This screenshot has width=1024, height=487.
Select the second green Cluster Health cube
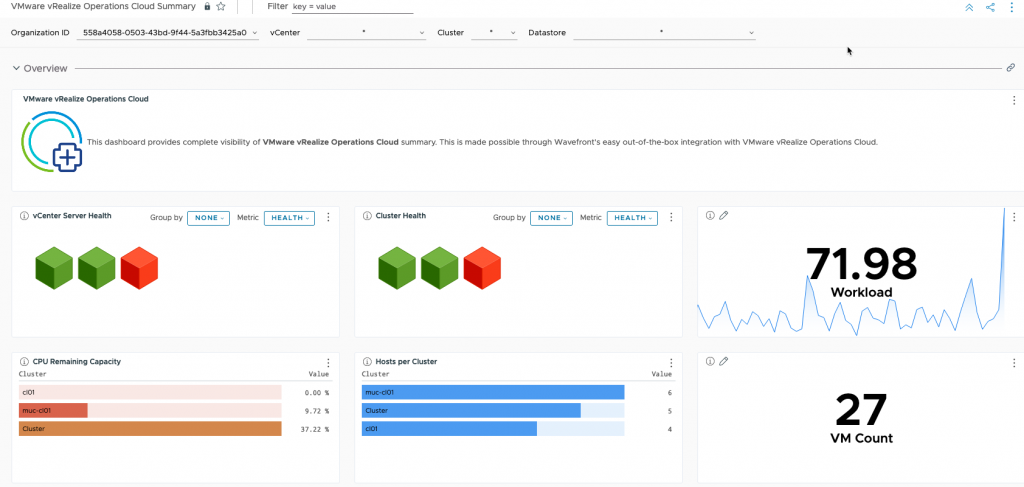440,268
